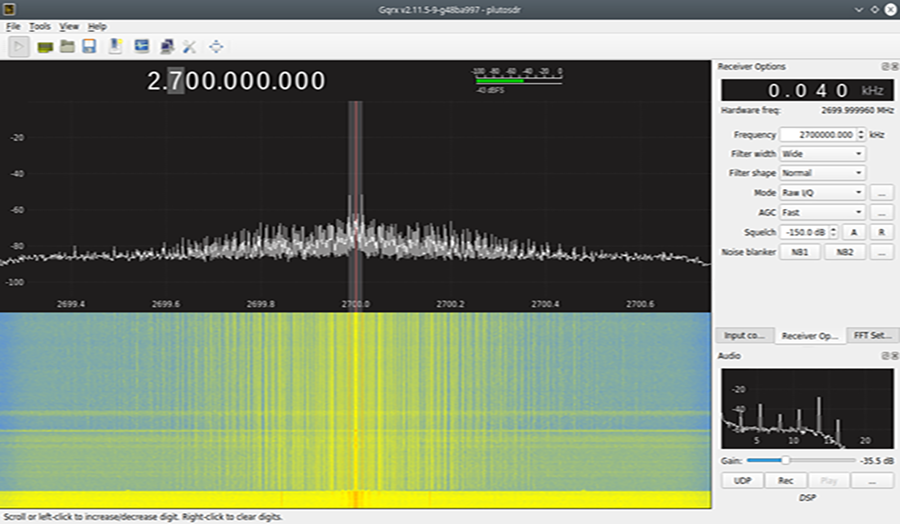Click the Load settings folder icon

tap(67, 46)
